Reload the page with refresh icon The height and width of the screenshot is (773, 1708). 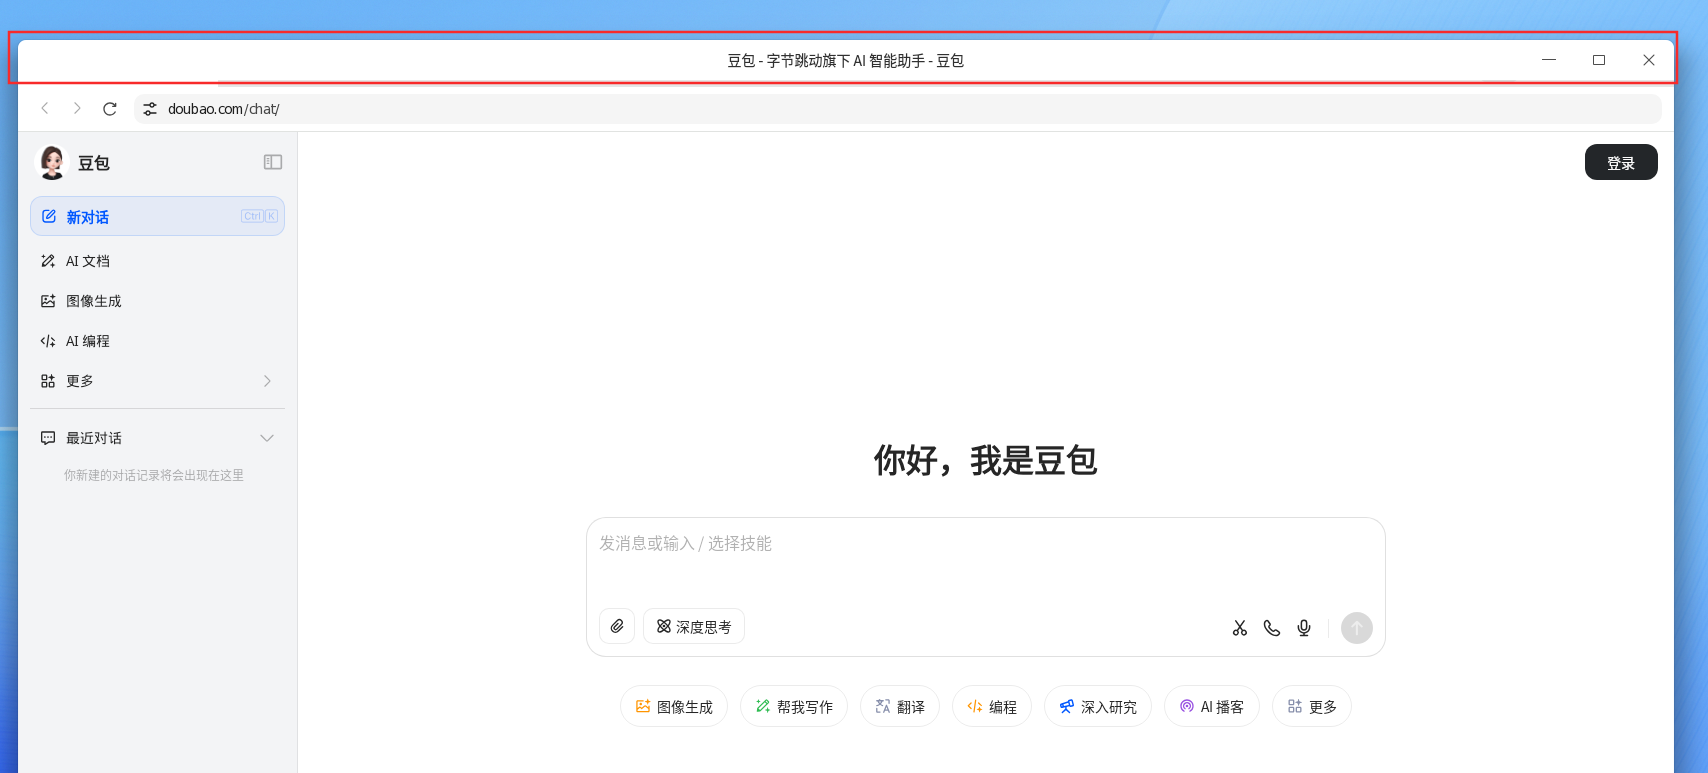(x=110, y=108)
